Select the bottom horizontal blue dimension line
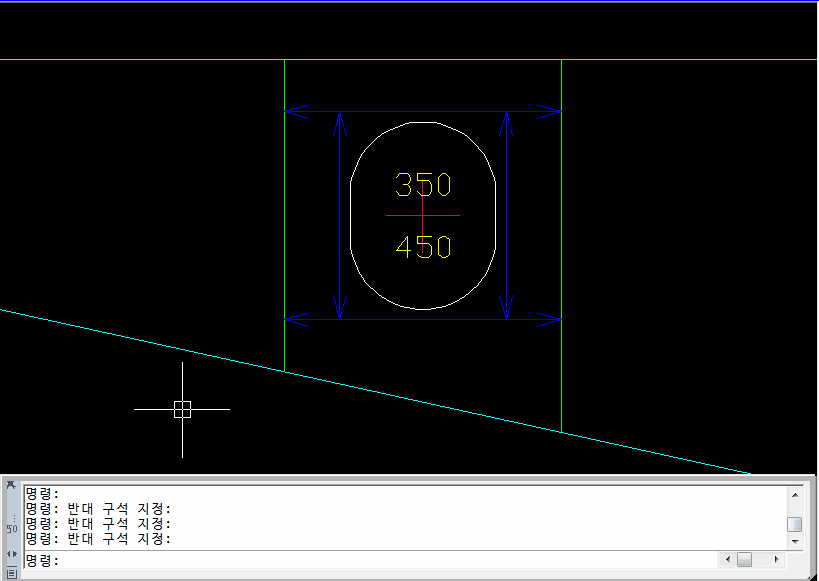Viewport: 819px width, 581px height. point(423,319)
